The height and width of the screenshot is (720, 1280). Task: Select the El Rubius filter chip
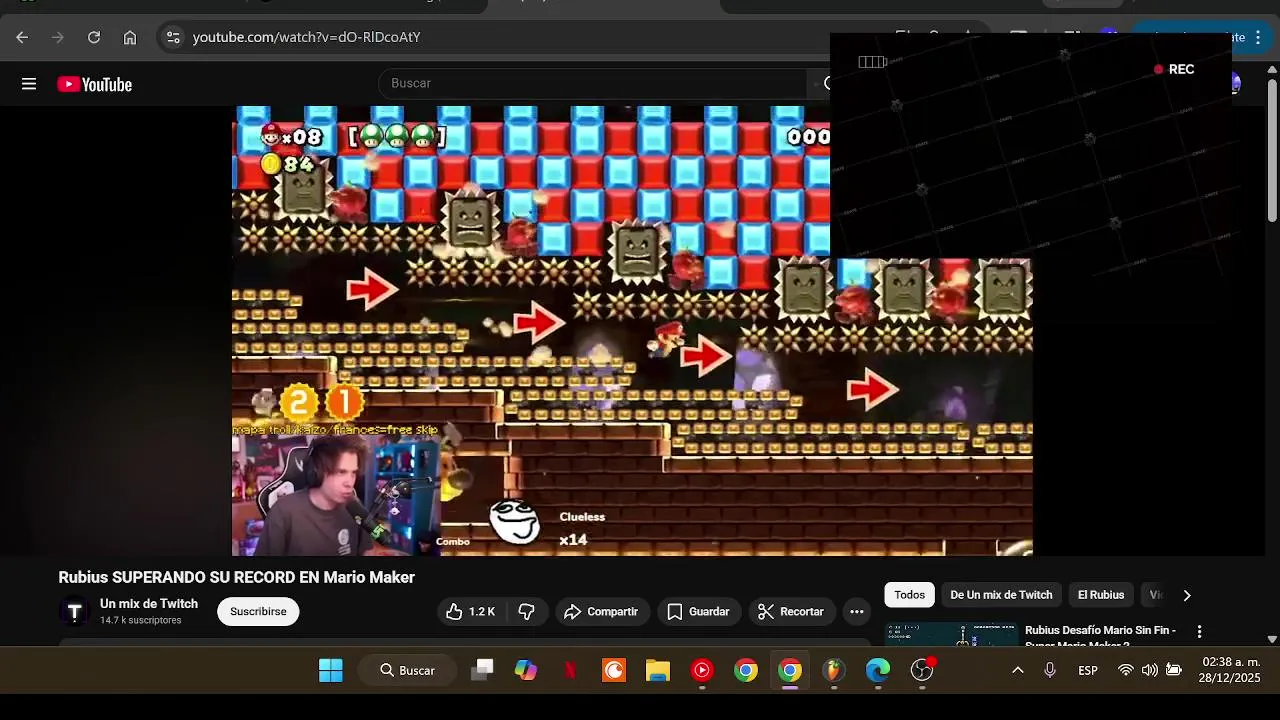1101,595
